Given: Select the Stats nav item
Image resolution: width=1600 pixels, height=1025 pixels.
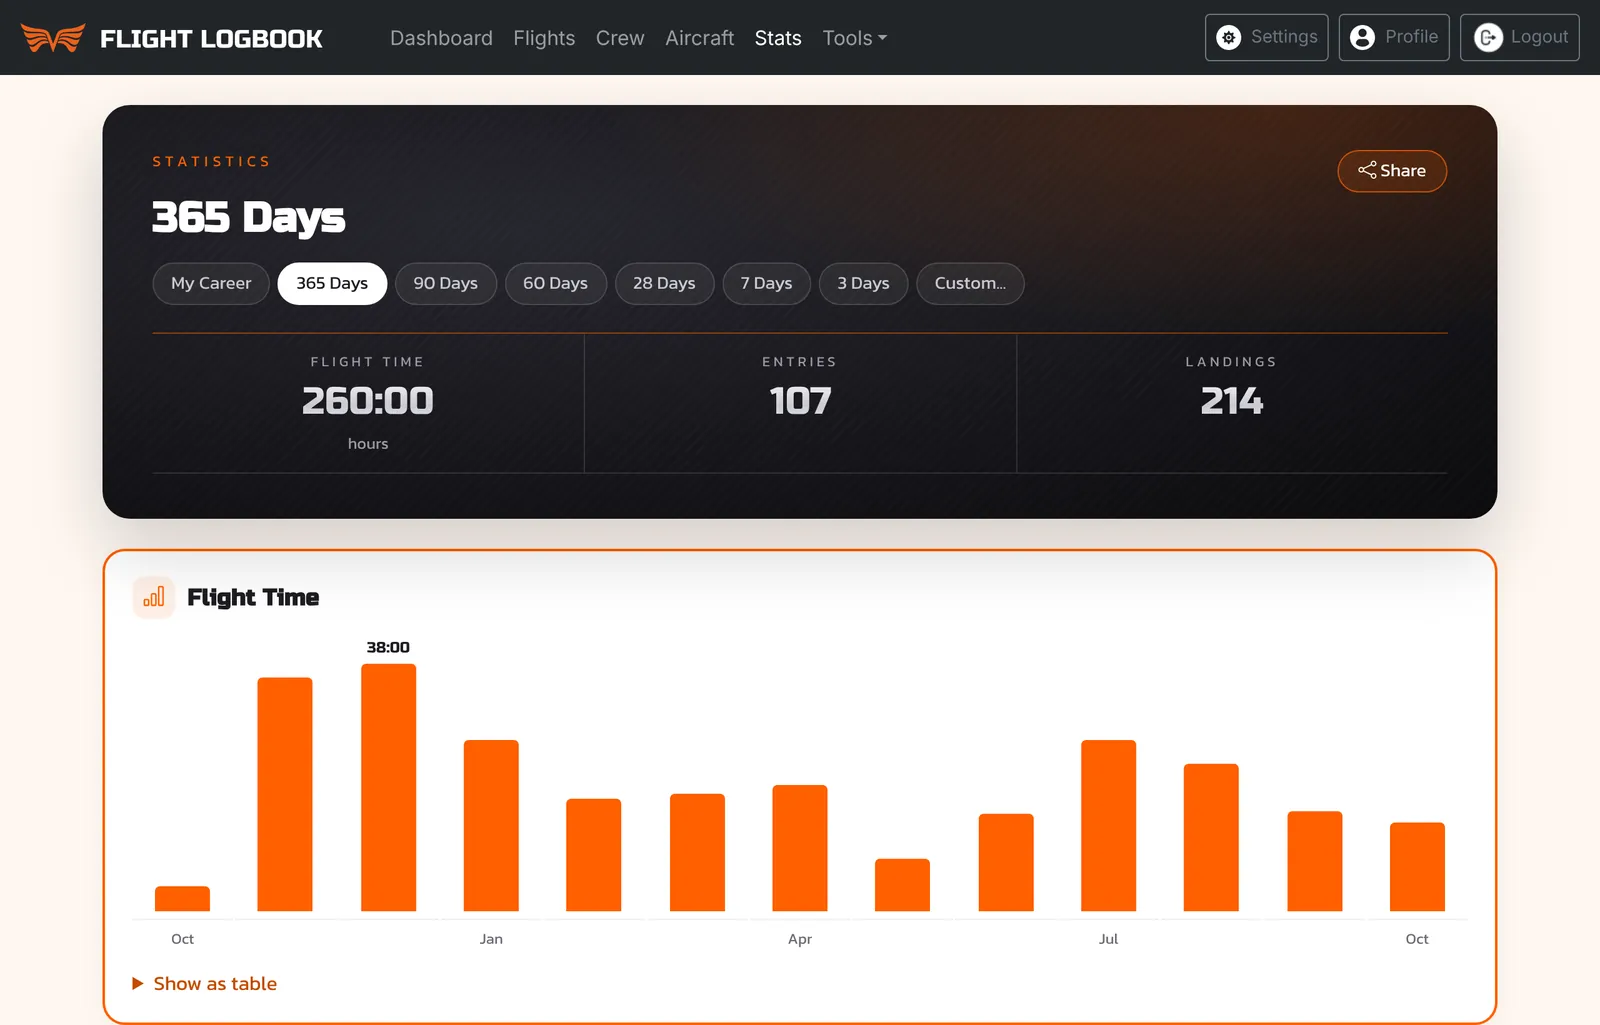Looking at the screenshot, I should (x=778, y=38).
